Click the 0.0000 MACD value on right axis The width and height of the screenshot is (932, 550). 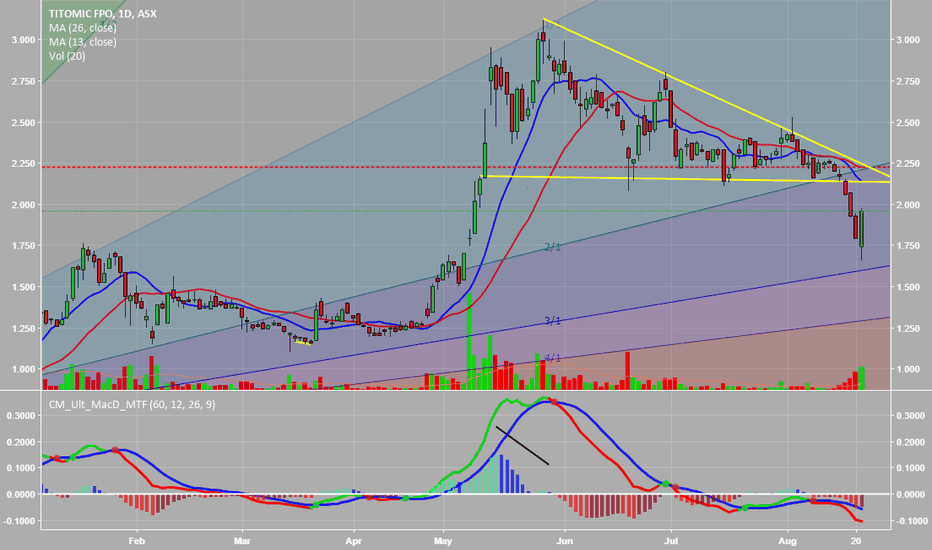click(x=910, y=494)
